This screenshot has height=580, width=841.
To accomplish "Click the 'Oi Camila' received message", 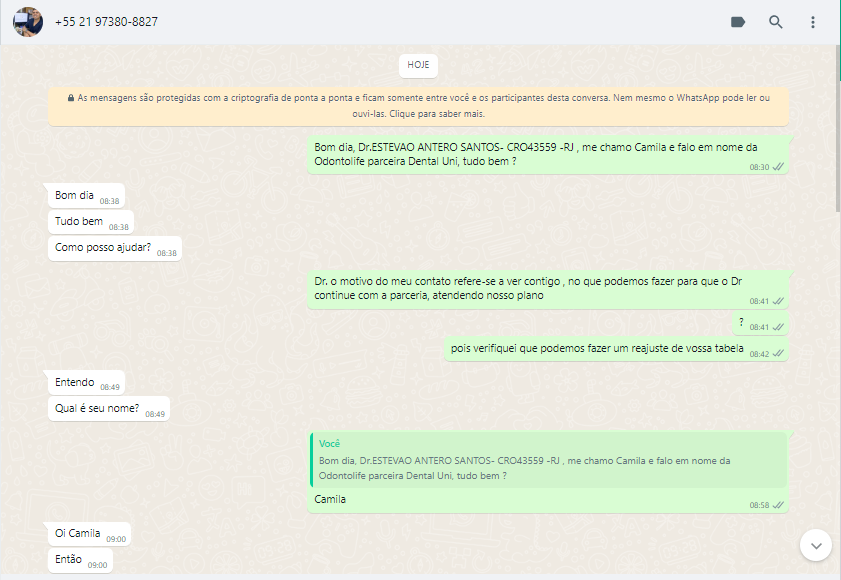I will click(90, 534).
